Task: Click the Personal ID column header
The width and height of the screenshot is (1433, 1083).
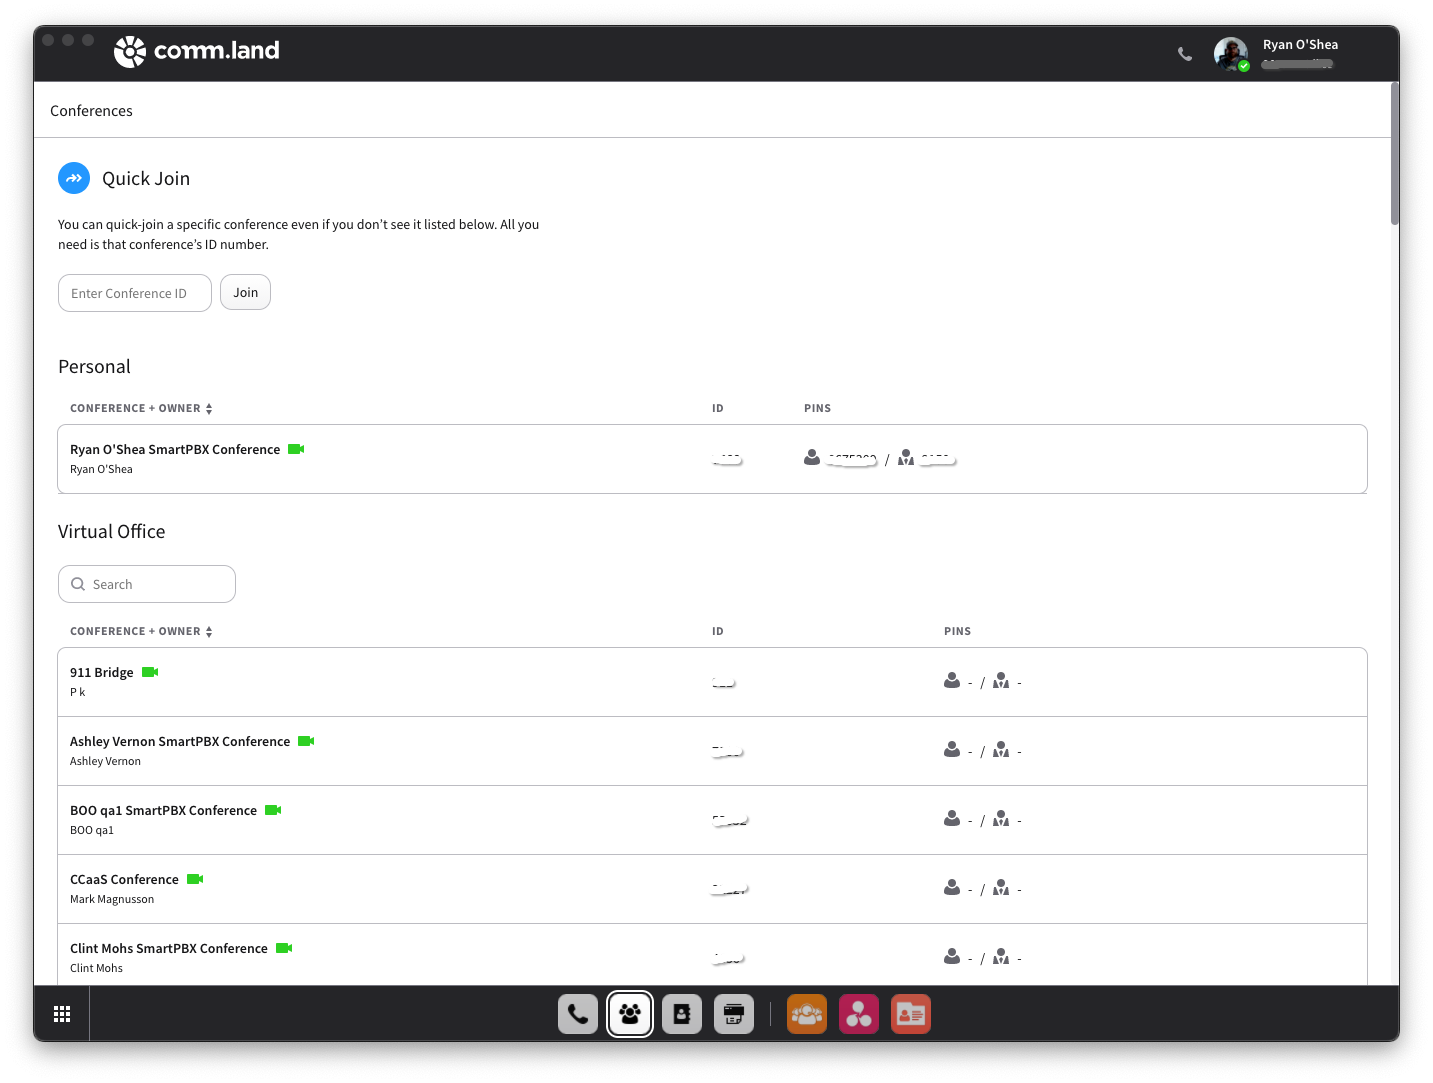Action: coord(717,408)
